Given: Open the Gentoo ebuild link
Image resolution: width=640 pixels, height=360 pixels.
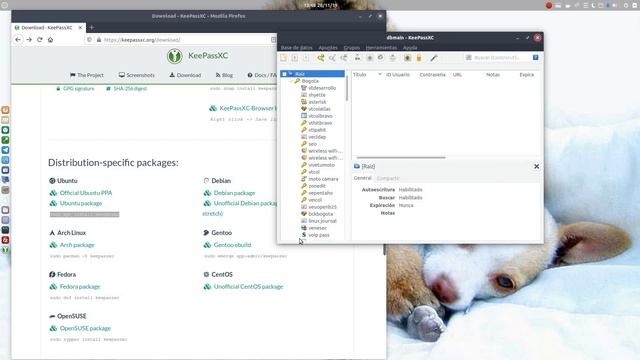Looking at the screenshot, I should 232,245.
